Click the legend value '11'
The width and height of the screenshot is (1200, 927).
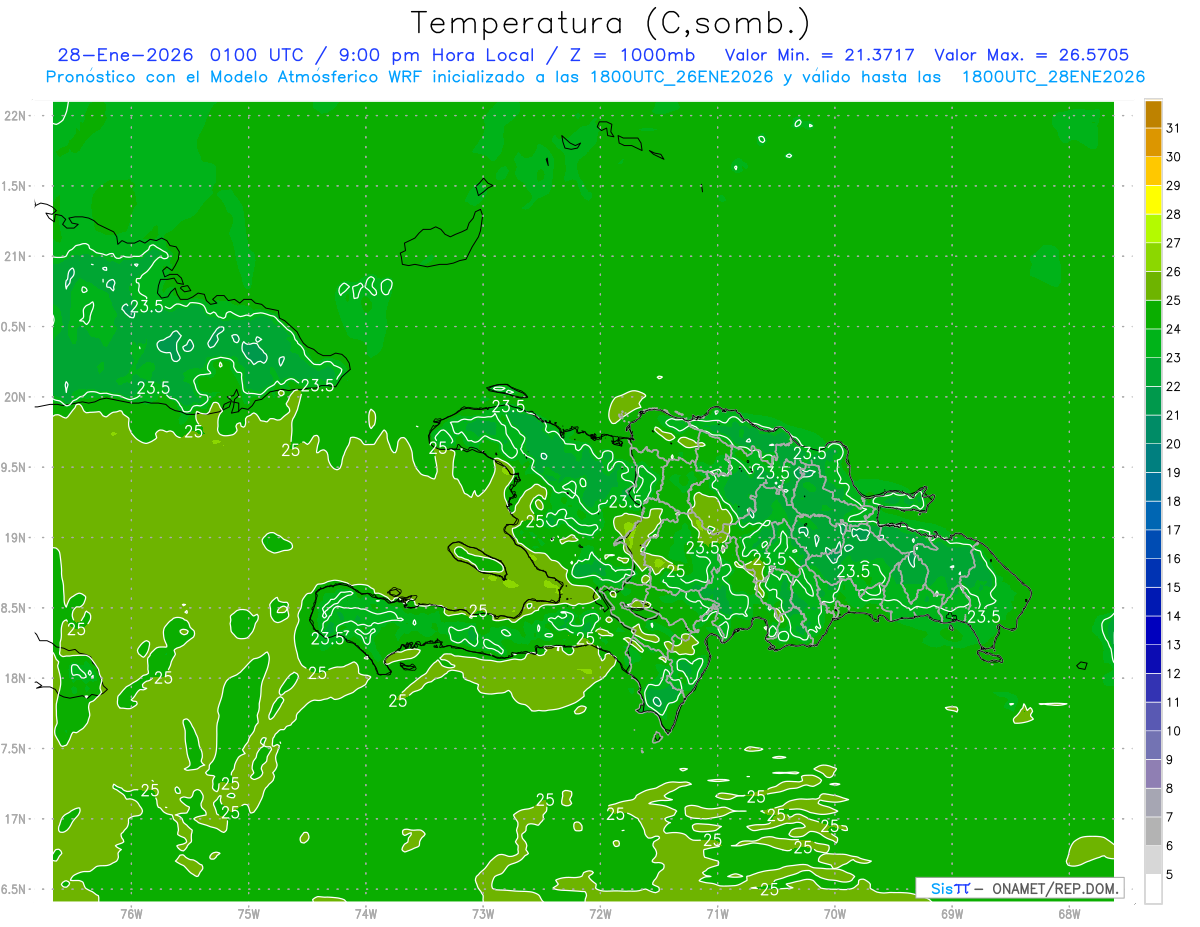click(x=1173, y=702)
